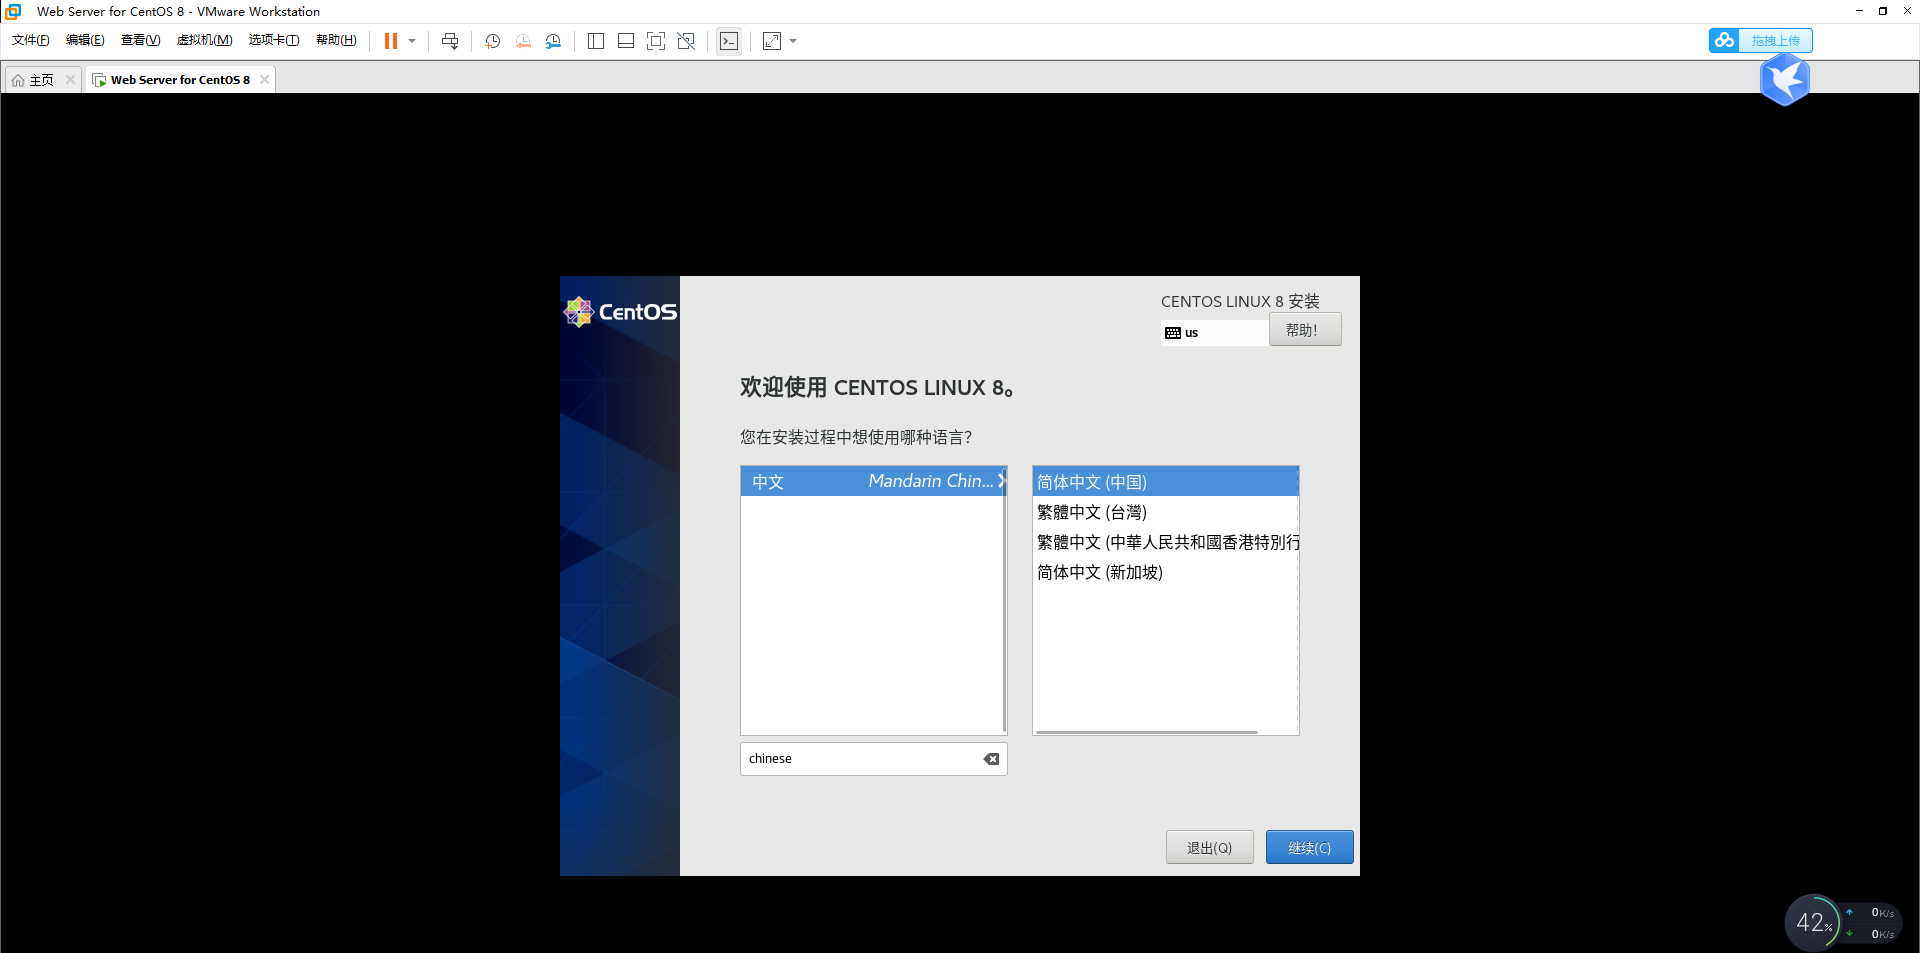The height and width of the screenshot is (953, 1920).
Task: Select 繁體中文 (台灣) locale
Action: (x=1165, y=512)
